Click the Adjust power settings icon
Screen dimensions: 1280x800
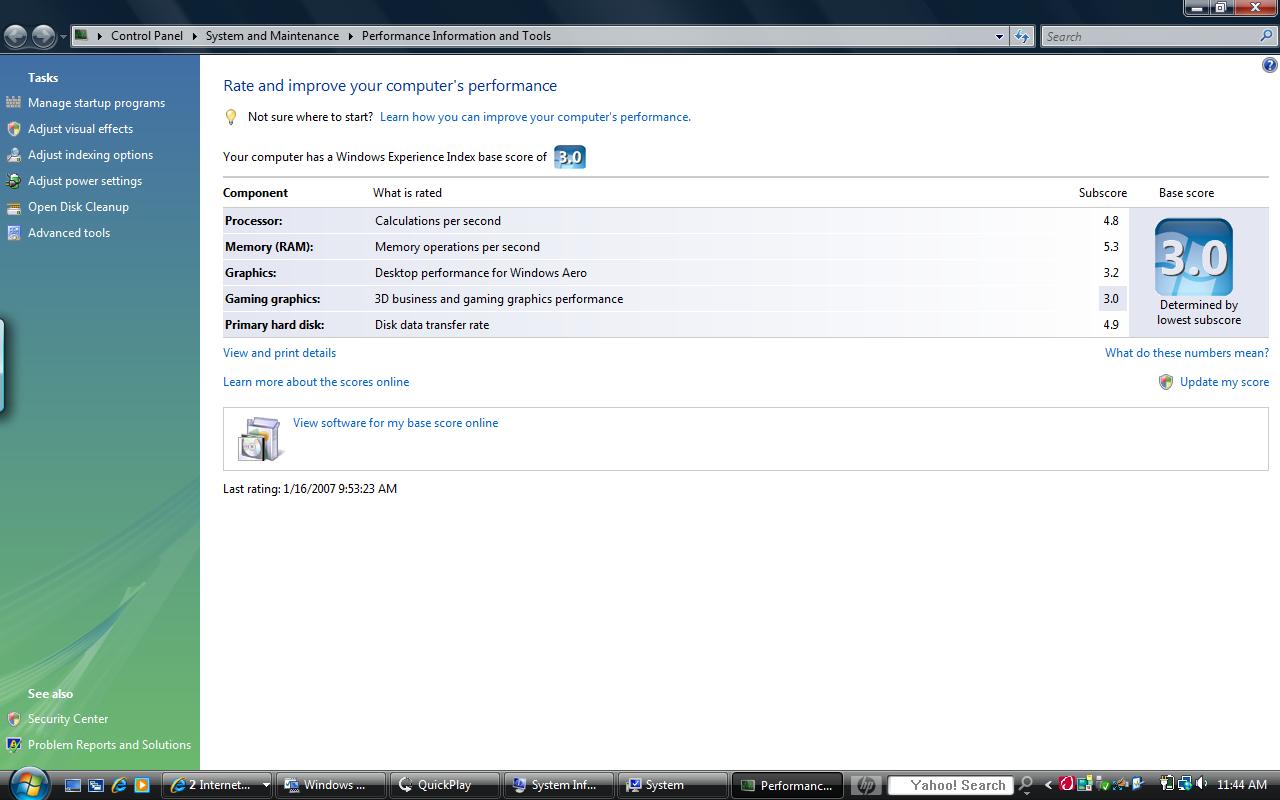click(x=13, y=181)
